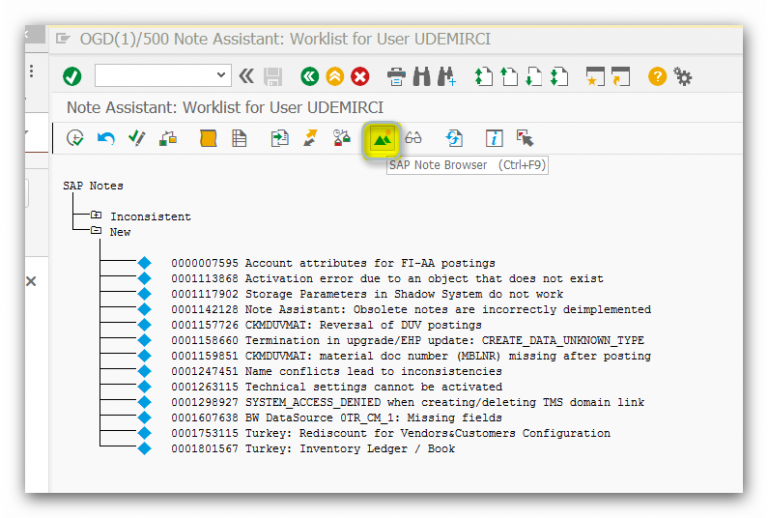Click the red Cancel icon

click(x=360, y=77)
